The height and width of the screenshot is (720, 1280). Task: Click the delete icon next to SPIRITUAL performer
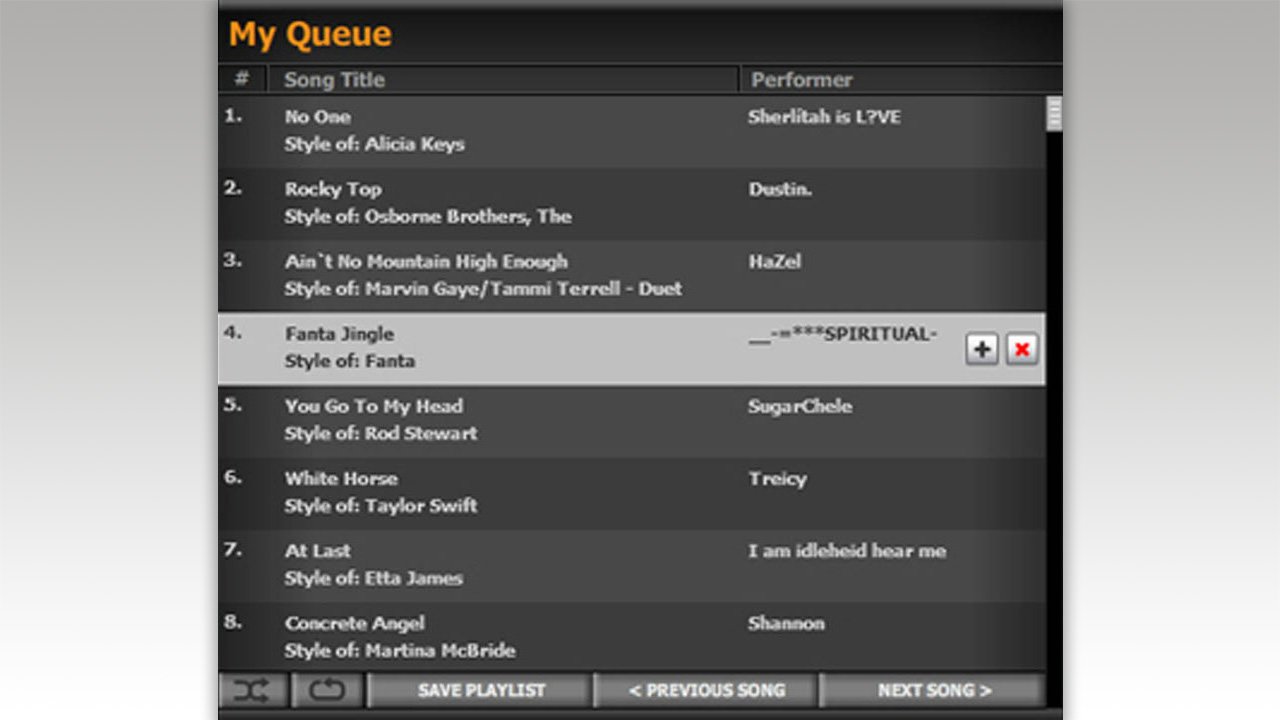pyautogui.click(x=1023, y=348)
